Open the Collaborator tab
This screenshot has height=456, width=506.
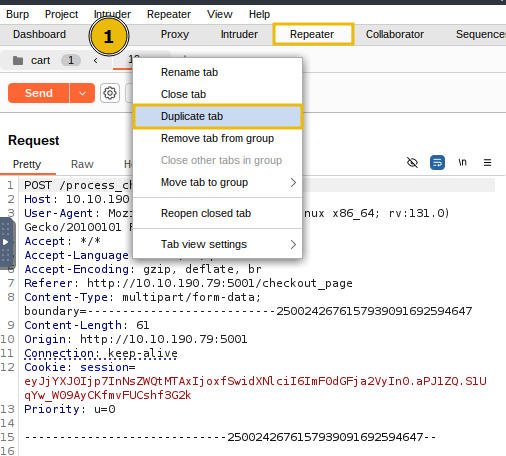[395, 34]
